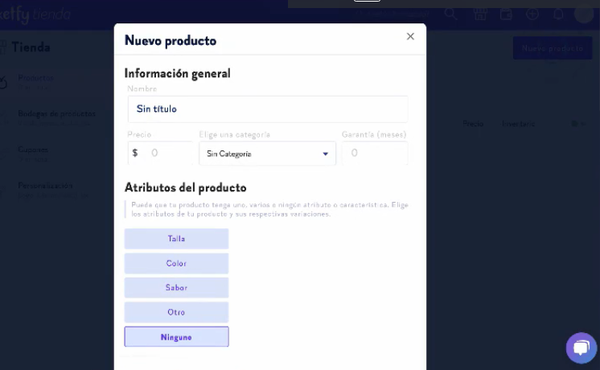Viewport: 600px width, 370px height.
Task: Open the user avatar in header
Action: pyautogui.click(x=584, y=14)
